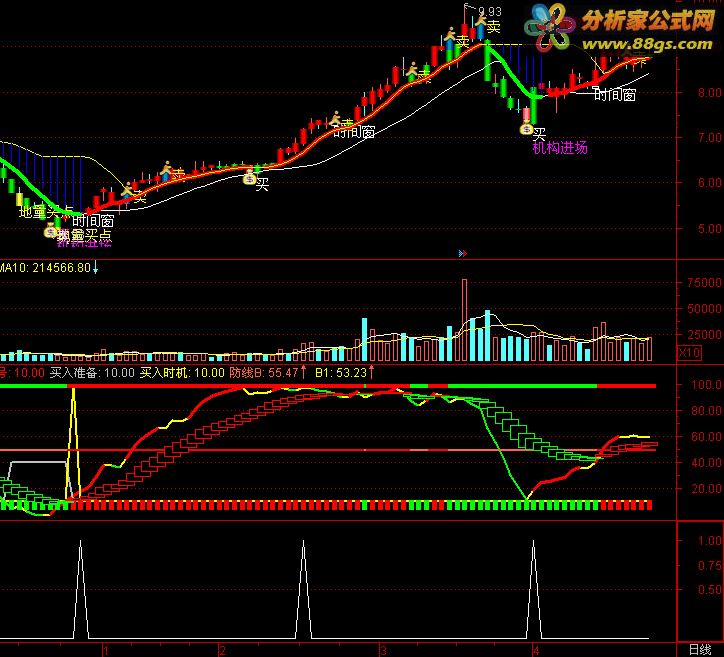Click the 75000 volume axis label
Screen dimensions: 724x657
tap(705, 283)
